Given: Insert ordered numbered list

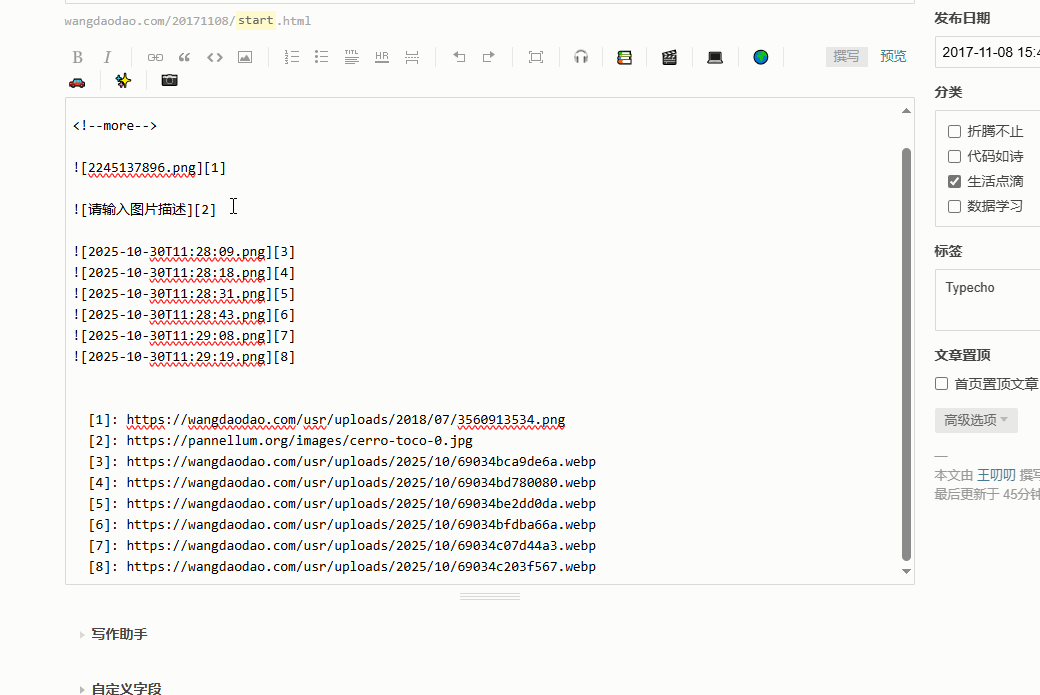Looking at the screenshot, I should click(x=292, y=57).
